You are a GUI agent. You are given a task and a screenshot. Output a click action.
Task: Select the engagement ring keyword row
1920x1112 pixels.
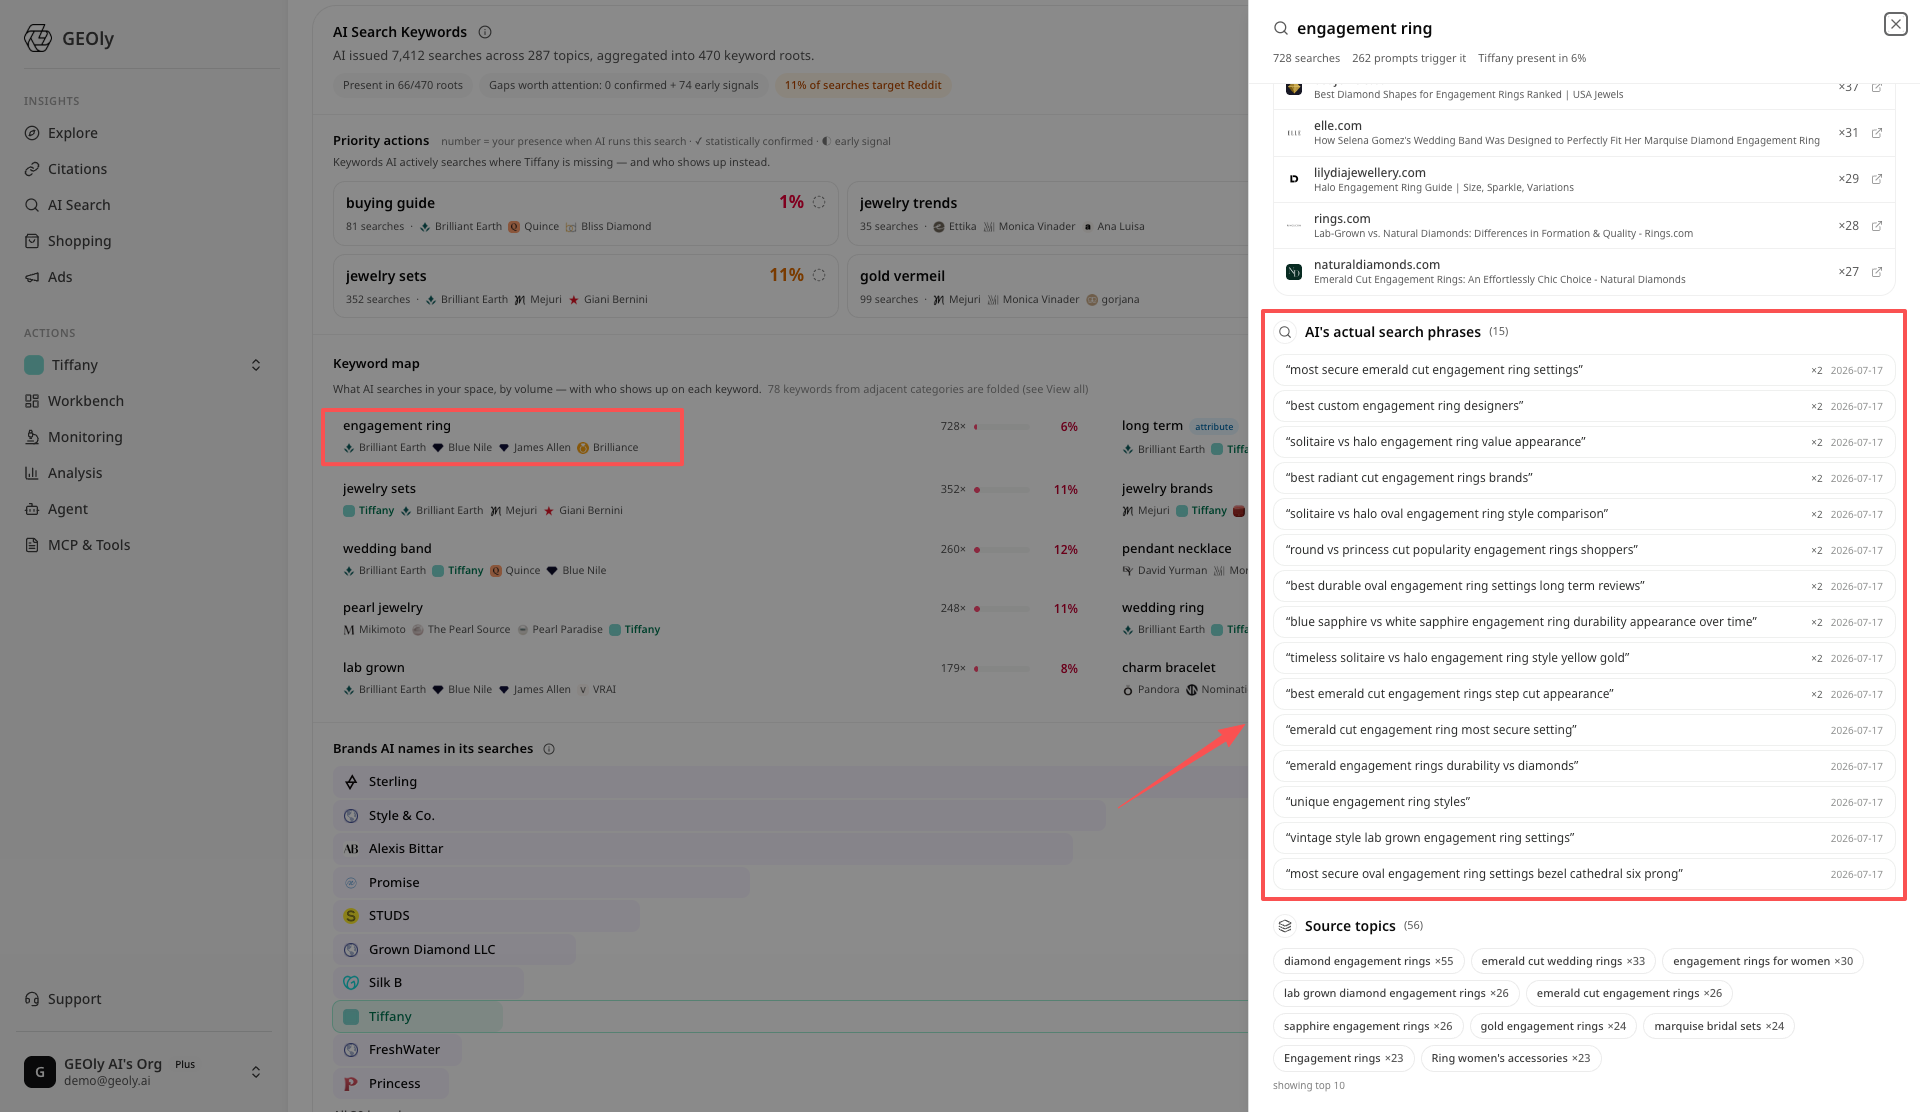pos(710,436)
